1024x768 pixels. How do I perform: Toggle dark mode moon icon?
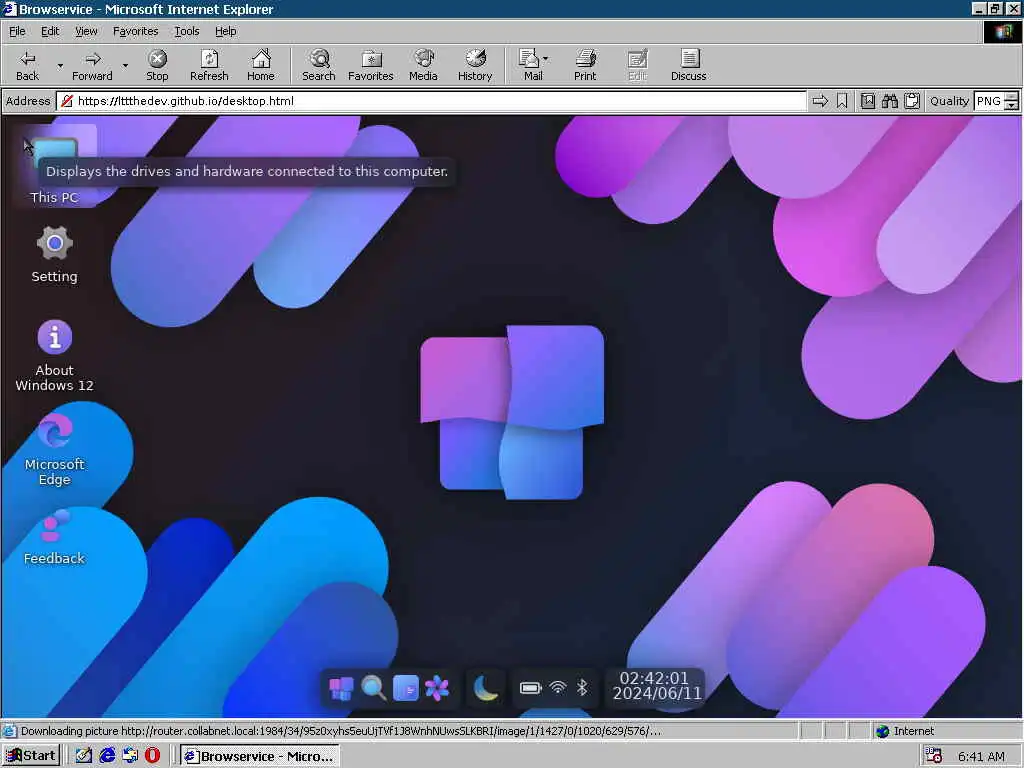pos(485,688)
